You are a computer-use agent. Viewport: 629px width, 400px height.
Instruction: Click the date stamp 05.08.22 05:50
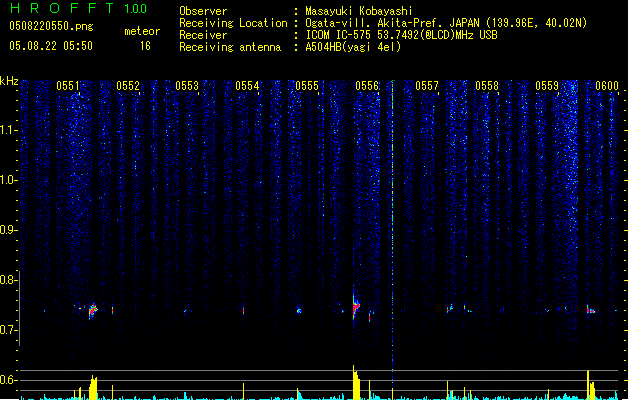click(51, 46)
